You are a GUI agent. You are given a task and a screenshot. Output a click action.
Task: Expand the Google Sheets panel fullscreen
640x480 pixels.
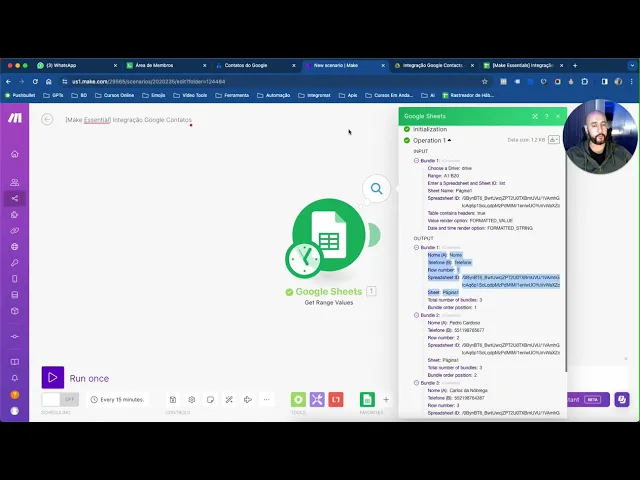[535, 116]
